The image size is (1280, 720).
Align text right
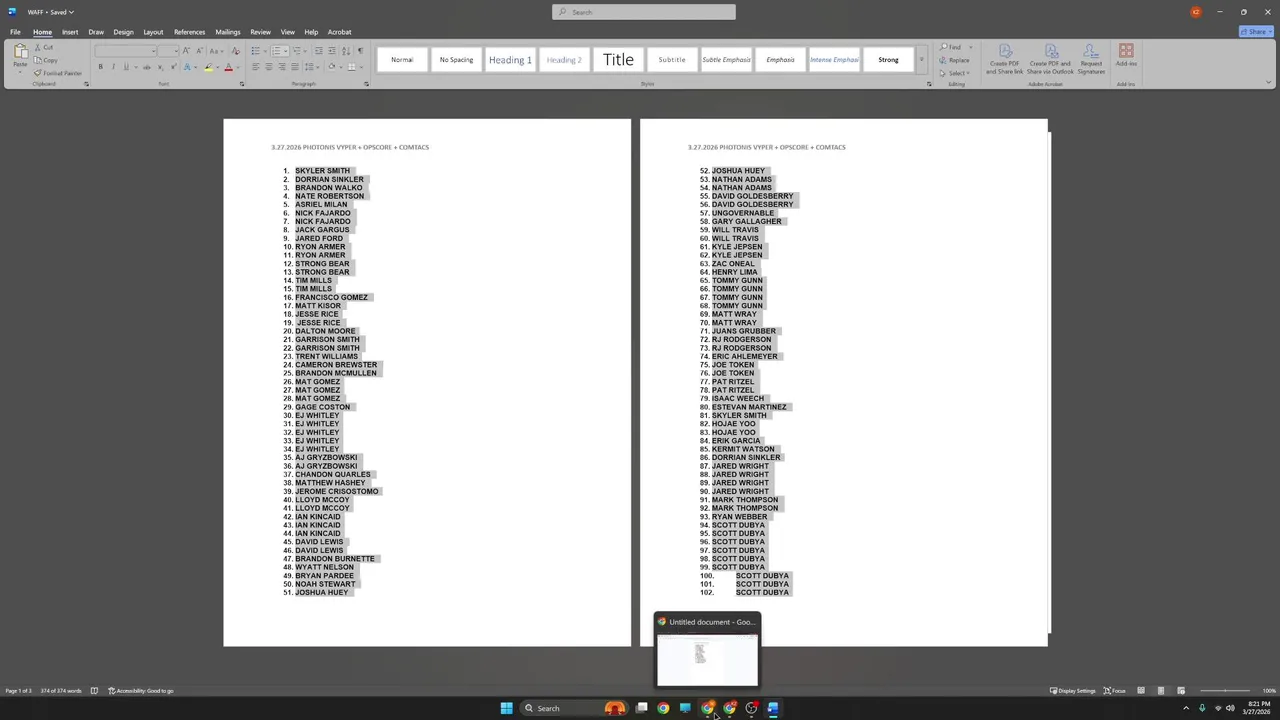(281, 67)
